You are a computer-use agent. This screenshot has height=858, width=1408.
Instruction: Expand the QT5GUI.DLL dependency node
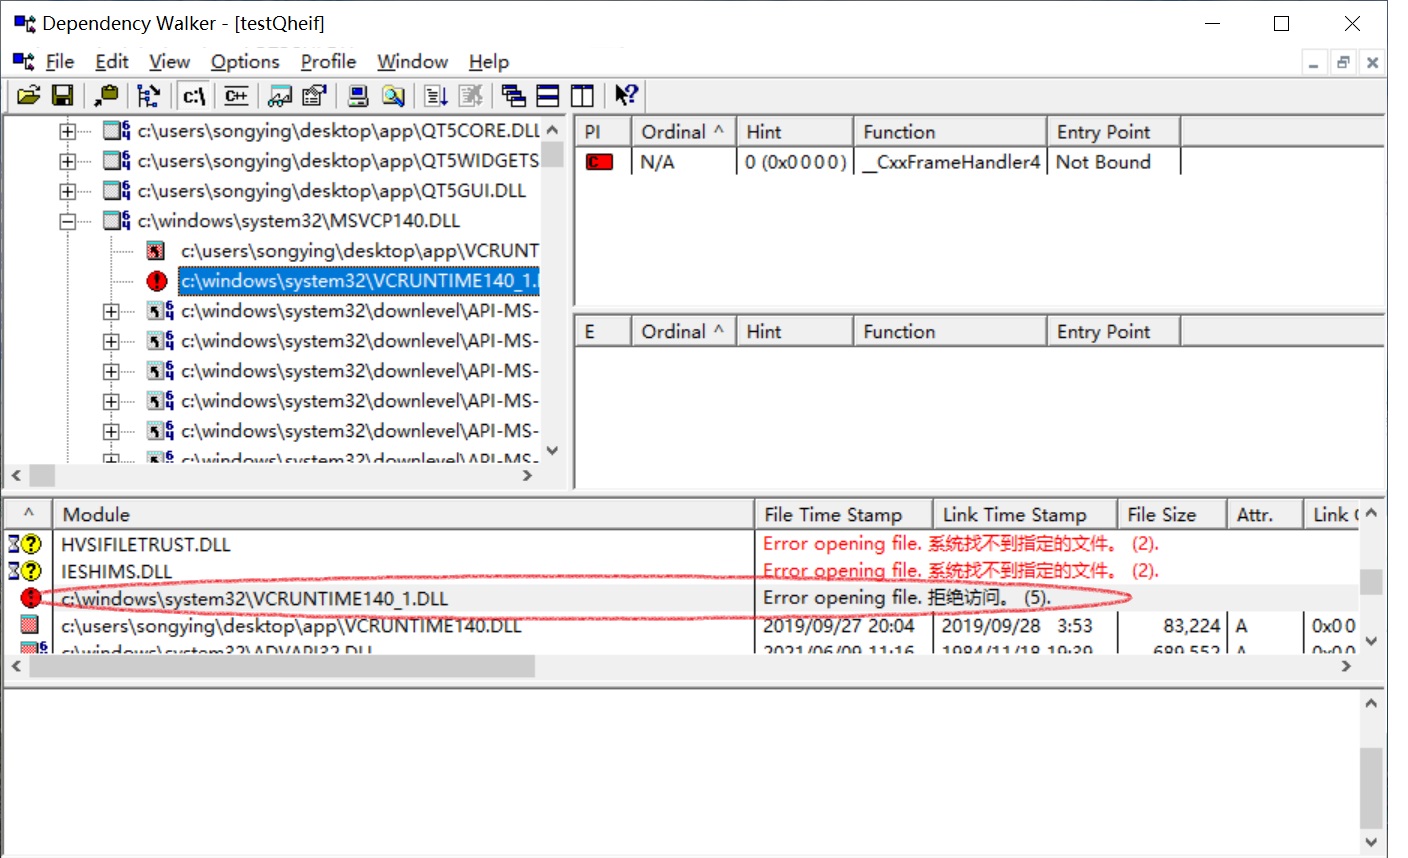pyautogui.click(x=67, y=190)
